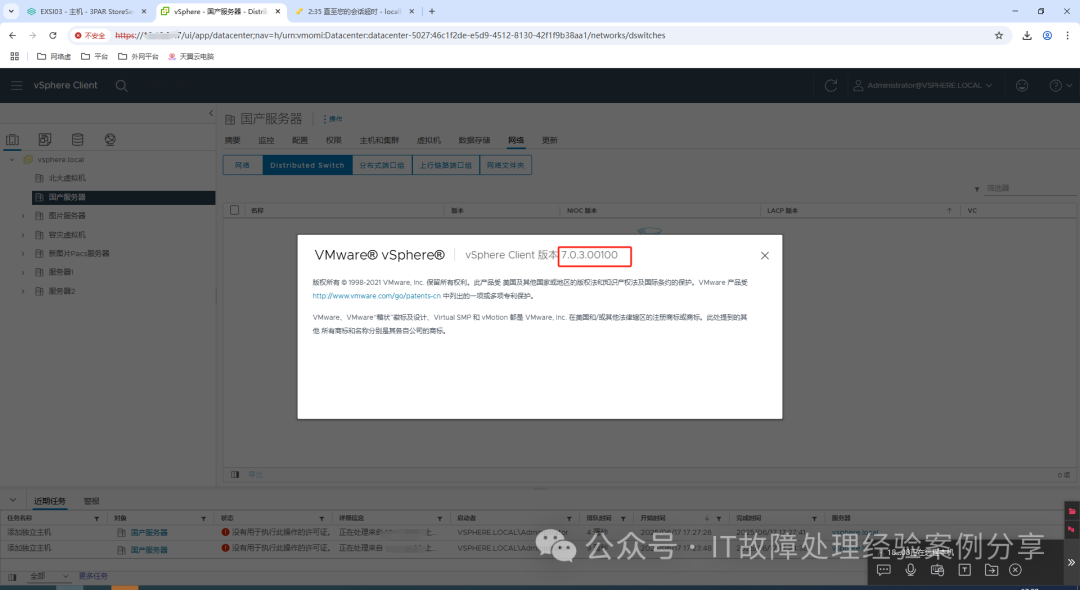Click the text T icon in overlay toolbar
The height and width of the screenshot is (590, 1080).
coord(964,570)
